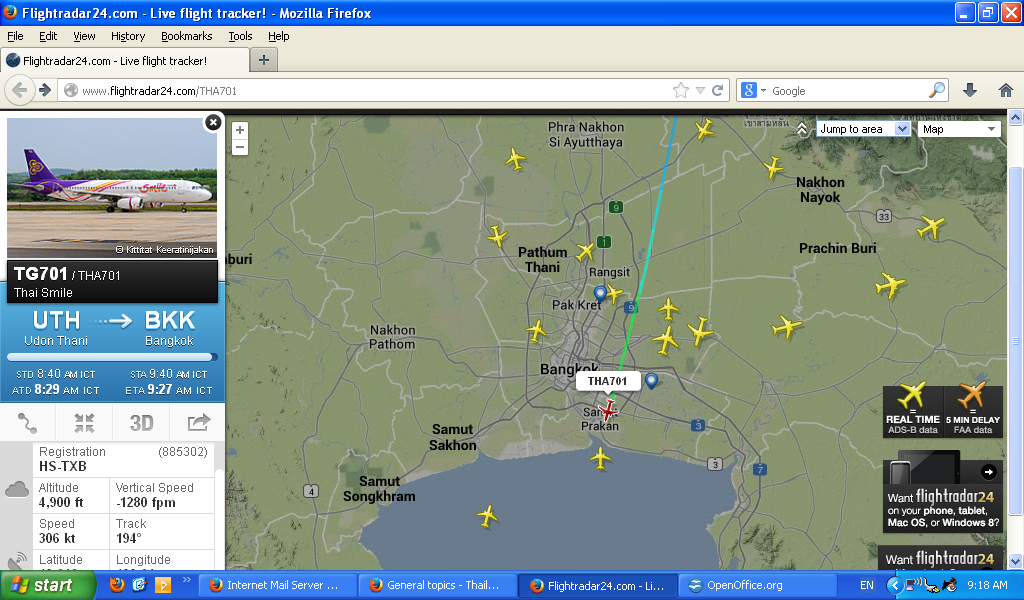Click the Altitude 4,900 ft value
Viewport: 1024px width, 600px height.
[61, 502]
